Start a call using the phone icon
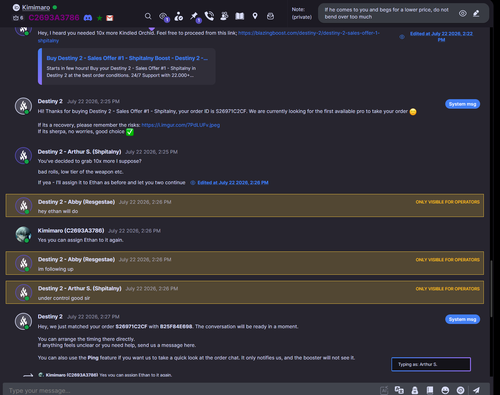Screen dimensions: 500x395 [x=209, y=16]
